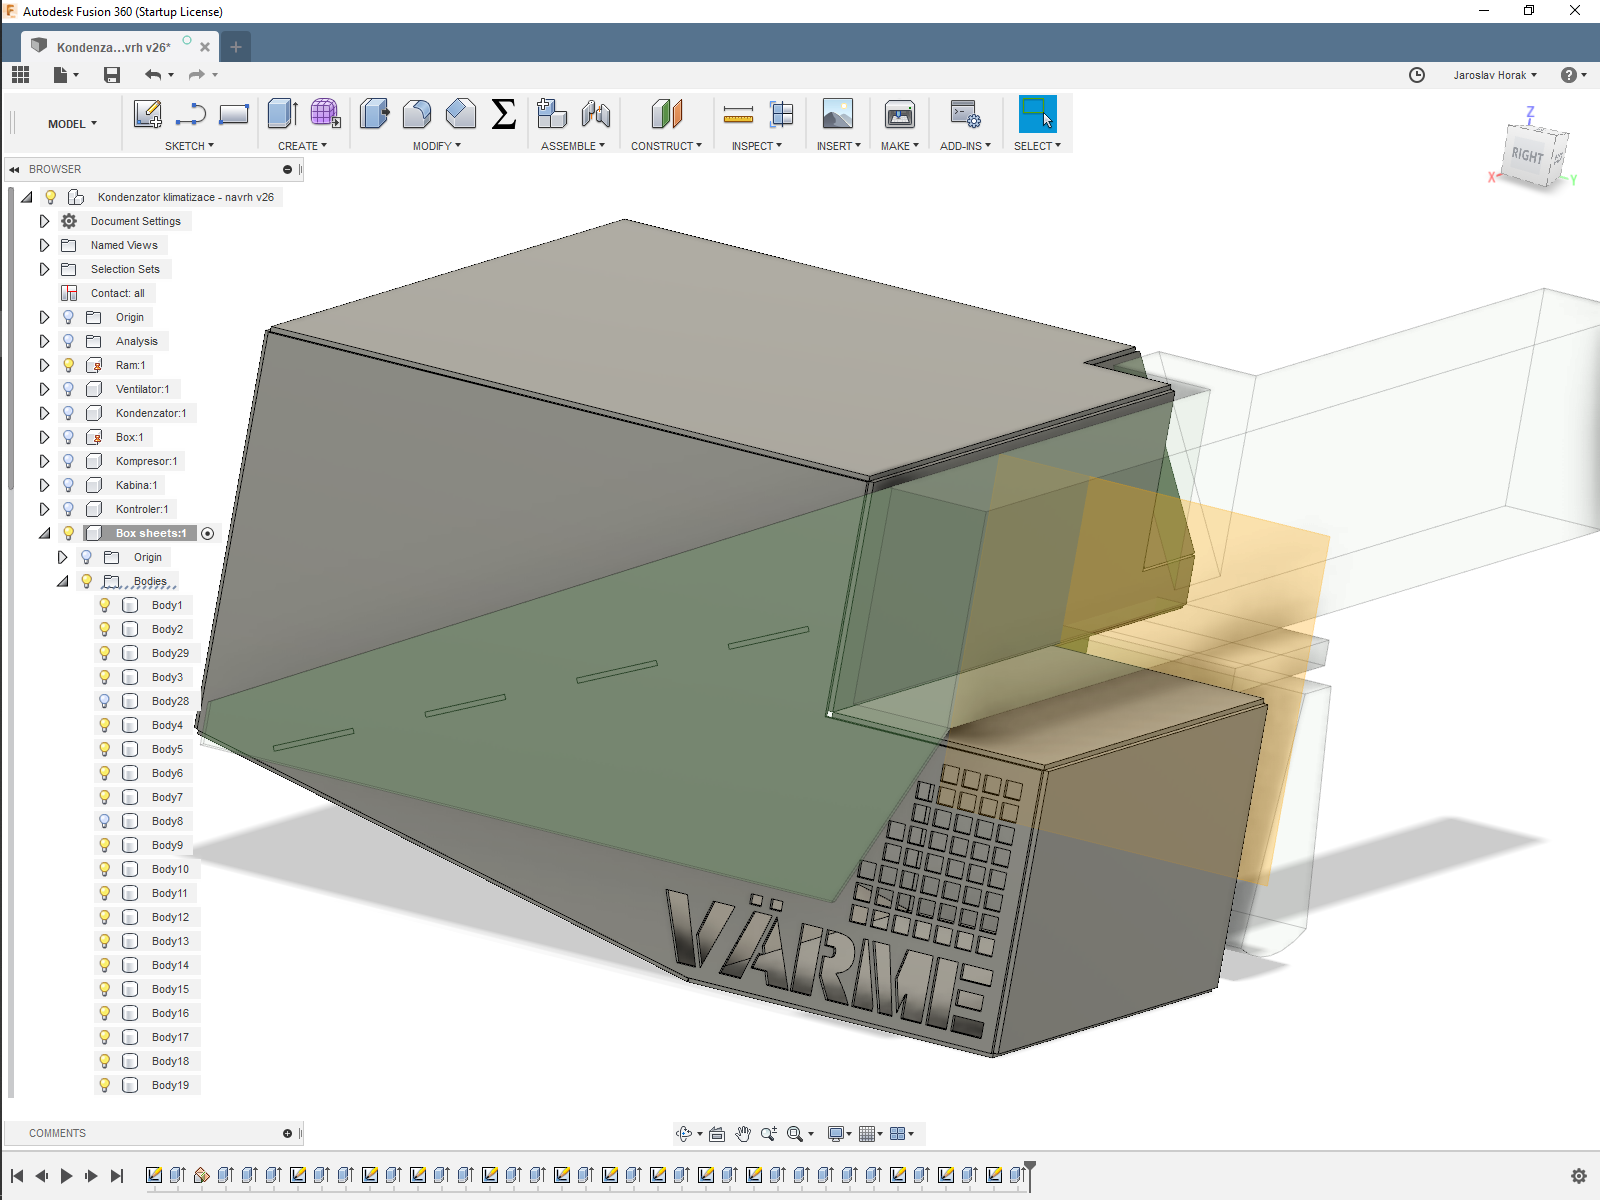The width and height of the screenshot is (1600, 1200).
Task: Open the data panel grid icon
Action: tap(20, 74)
